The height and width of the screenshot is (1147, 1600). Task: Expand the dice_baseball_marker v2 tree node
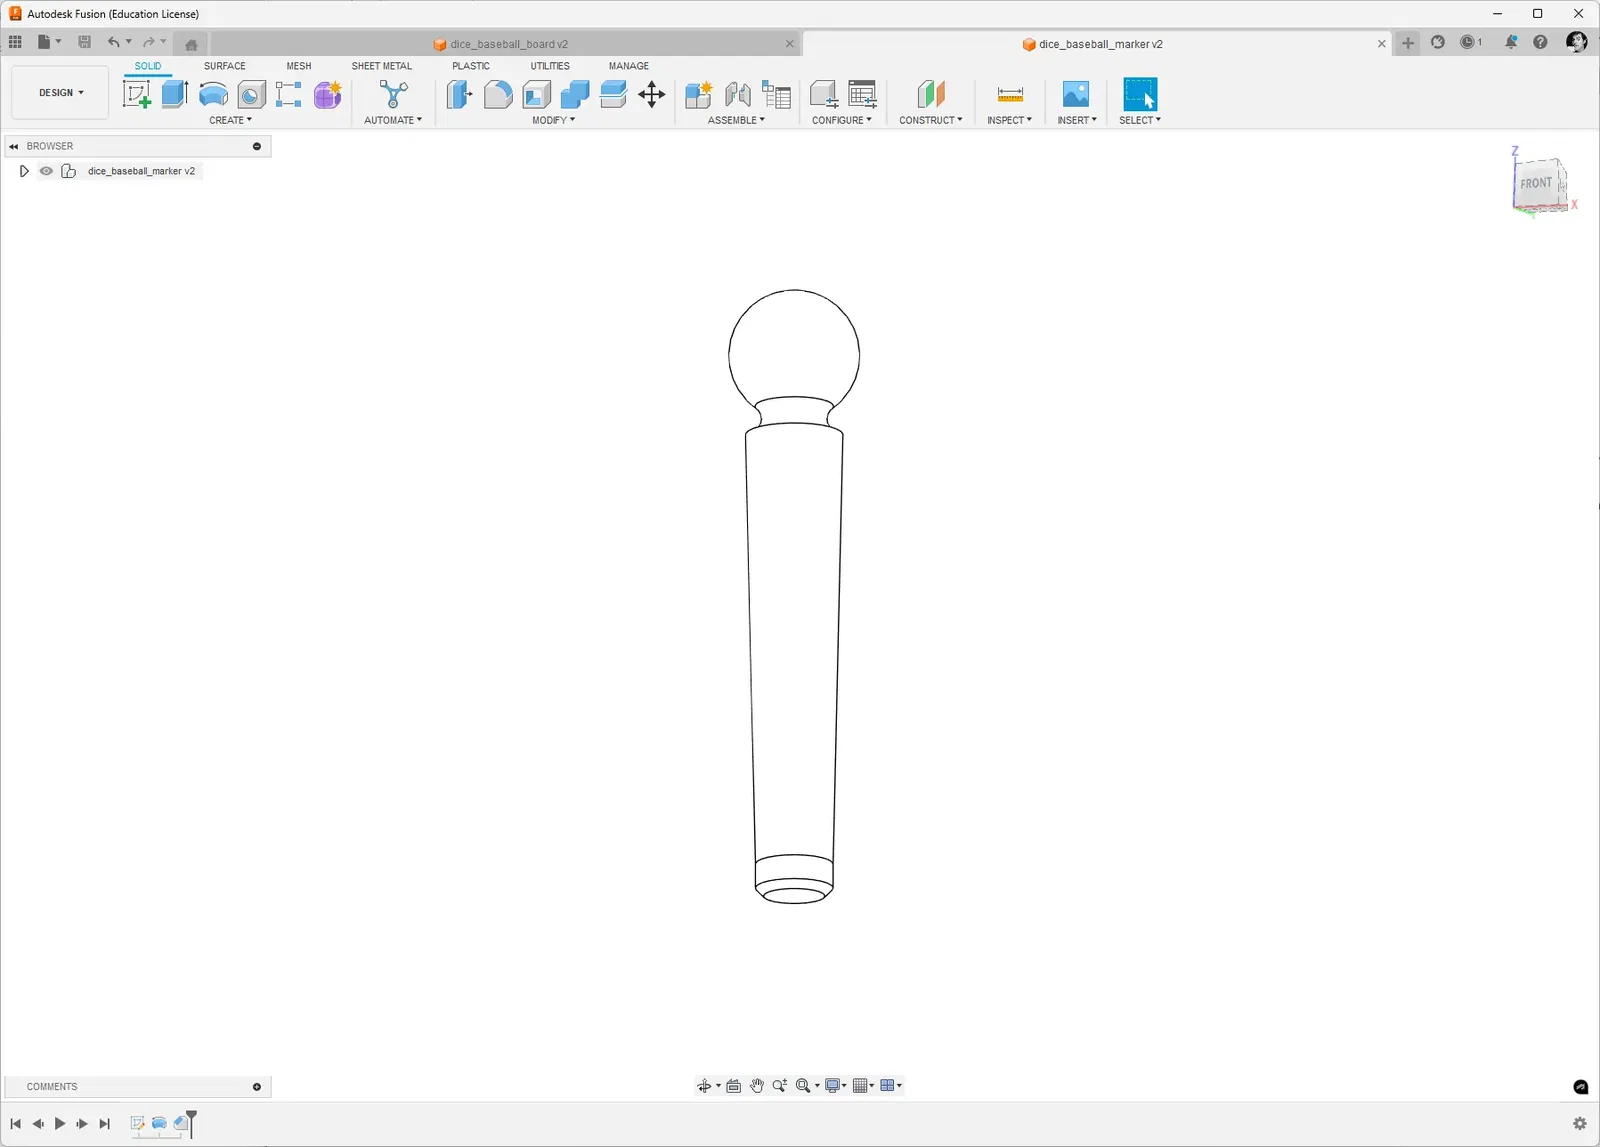24,171
